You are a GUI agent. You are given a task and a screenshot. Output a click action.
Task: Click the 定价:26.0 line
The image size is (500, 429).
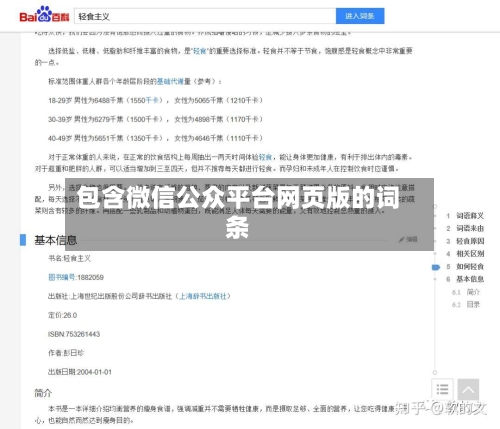click(63, 315)
